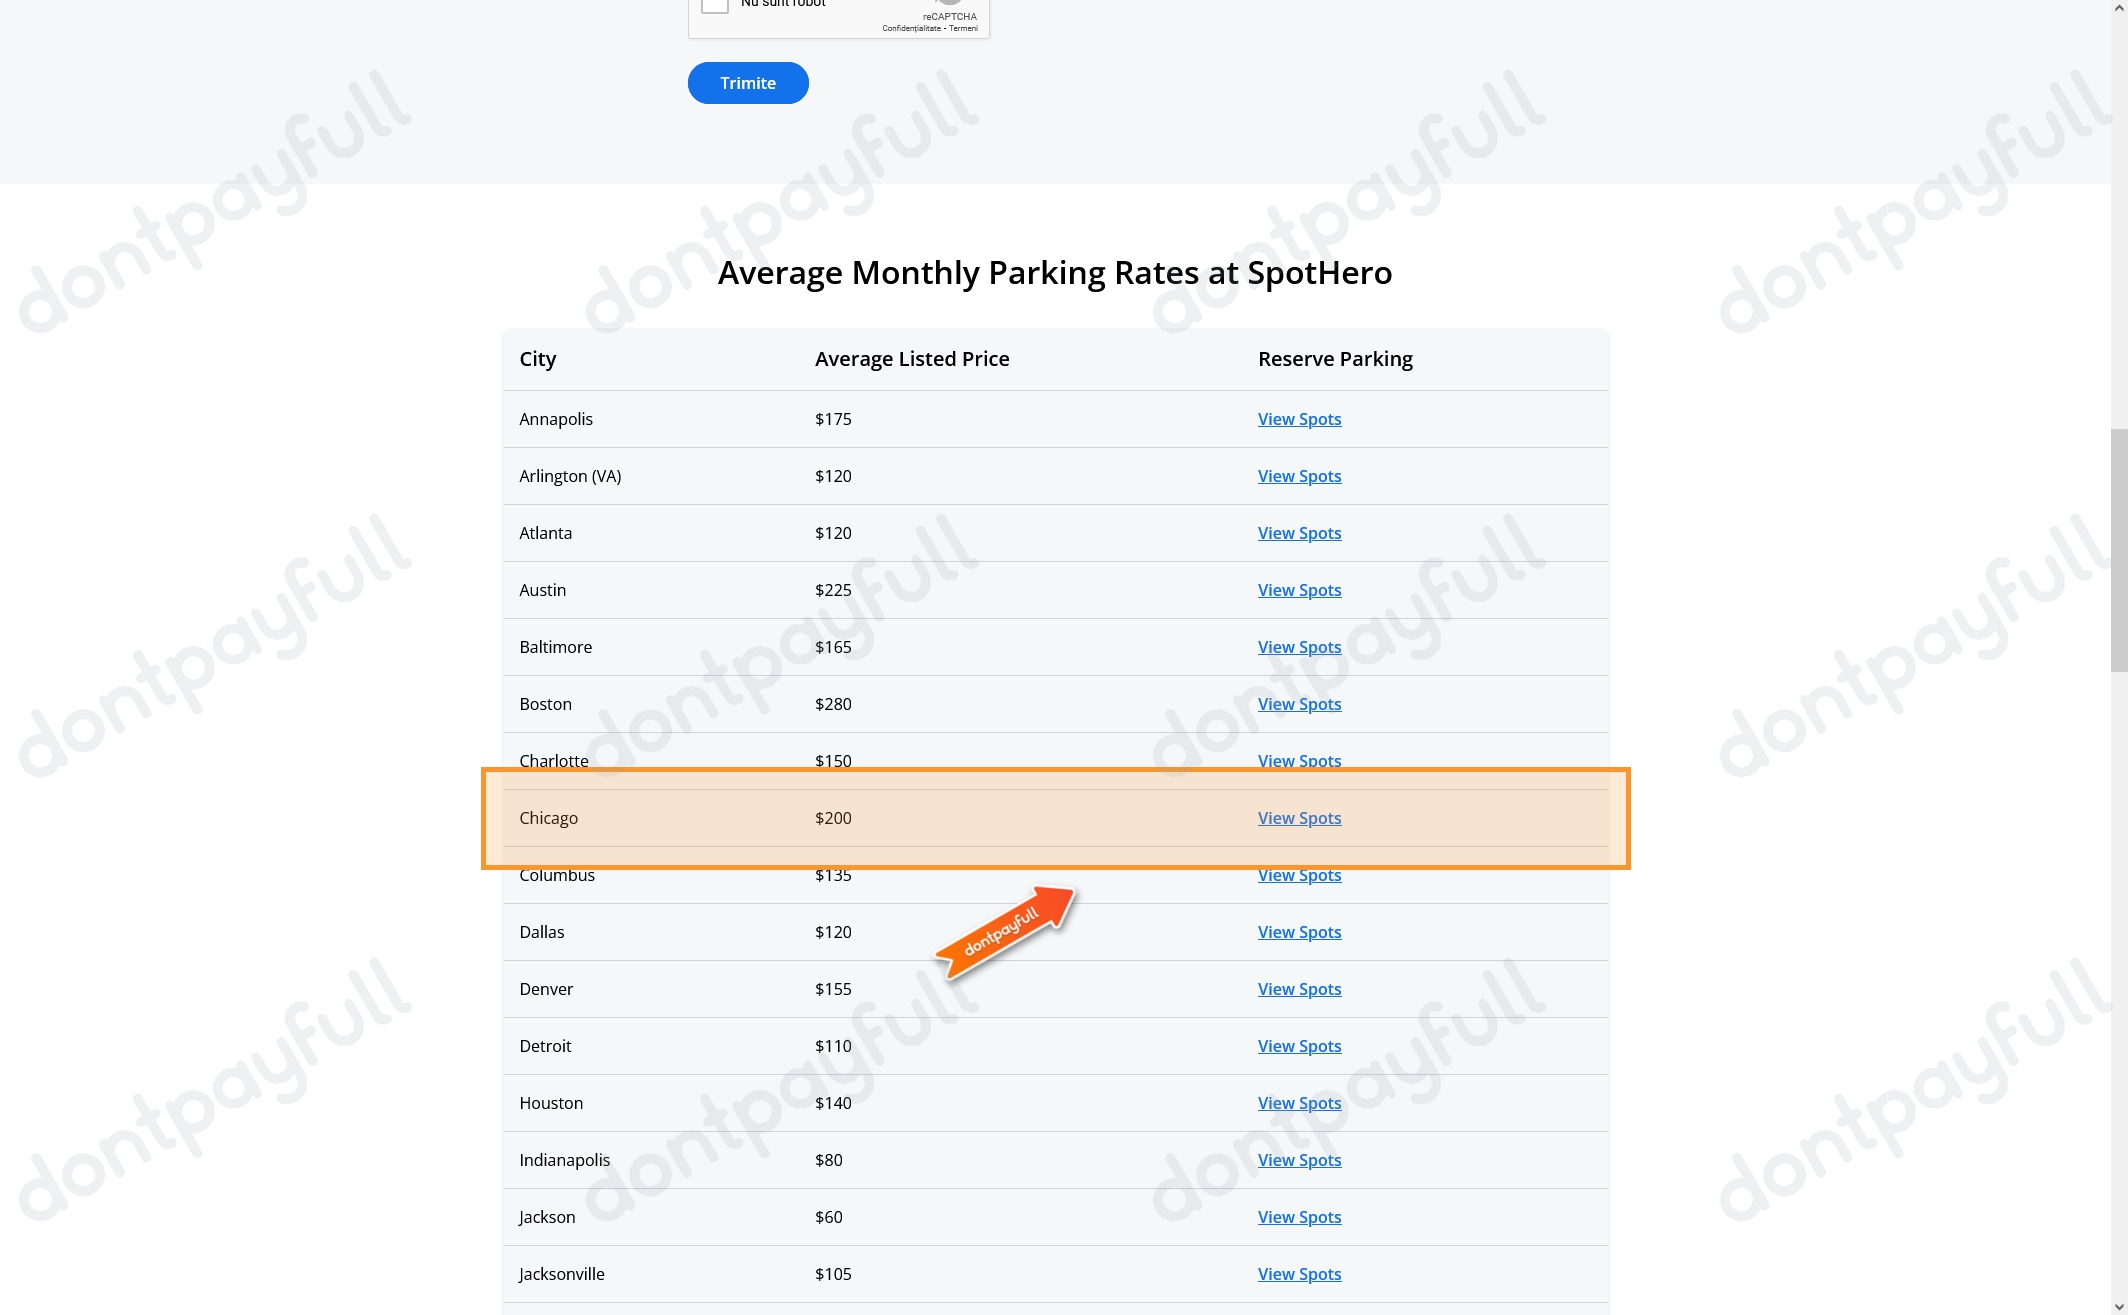Open the reCAPTCHA Termeni link
This screenshot has height=1315, width=2128.
point(963,28)
